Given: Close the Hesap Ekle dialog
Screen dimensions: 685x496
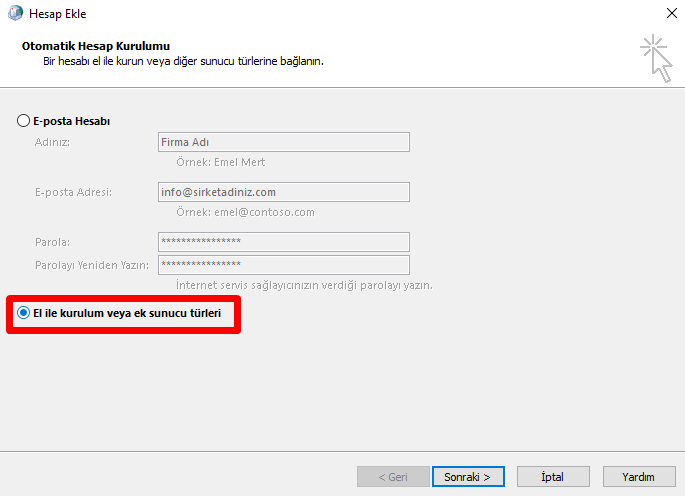Looking at the screenshot, I should point(668,14).
